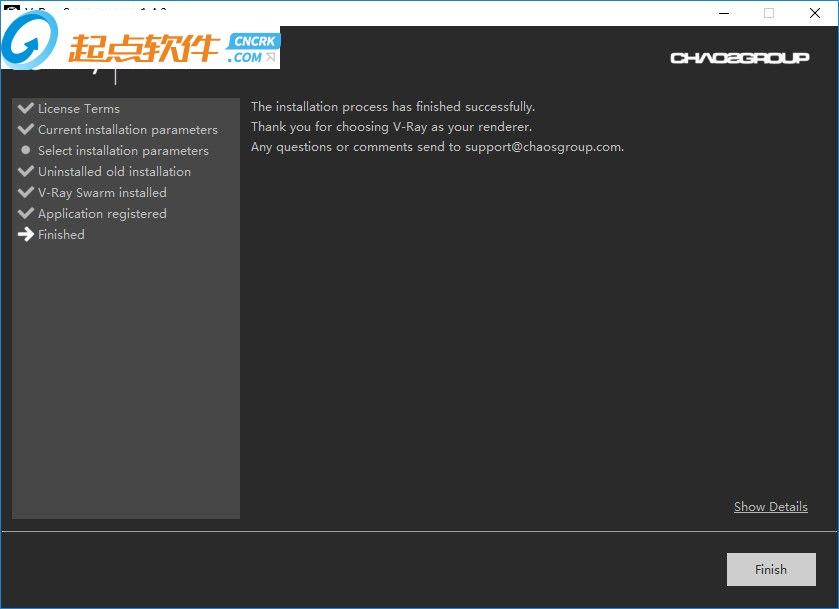Click Uninstalled old installation step
The height and width of the screenshot is (609, 839).
[114, 172]
